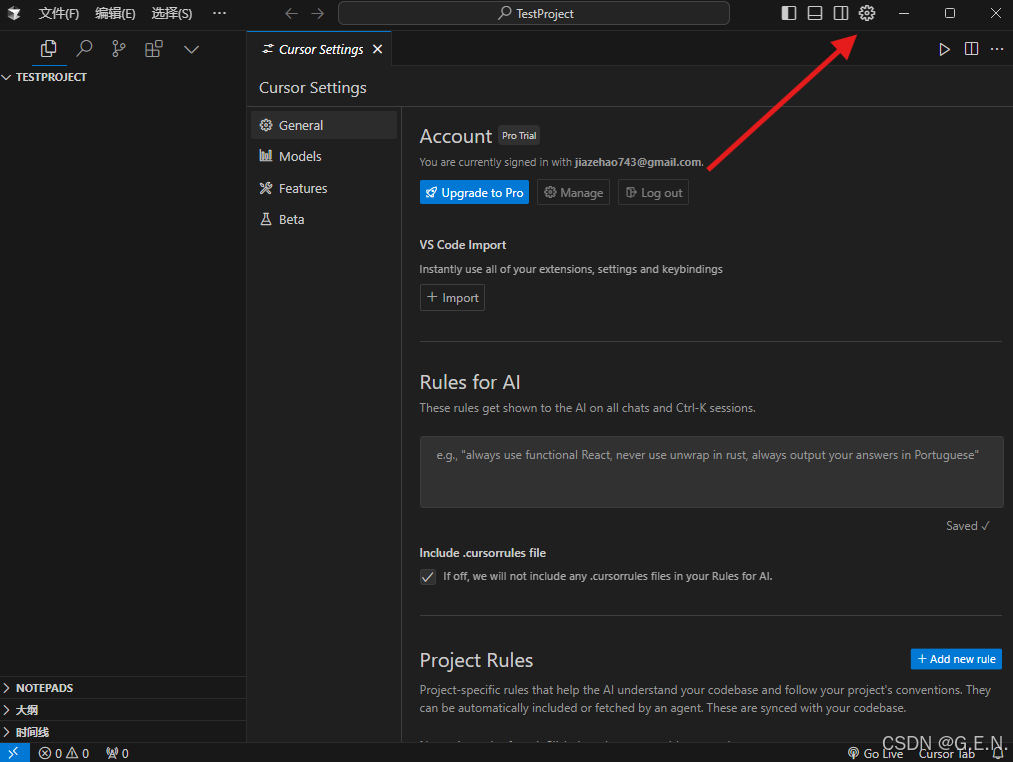1013x762 pixels.
Task: Toggle the bottom panel layout icon
Action: coord(815,14)
